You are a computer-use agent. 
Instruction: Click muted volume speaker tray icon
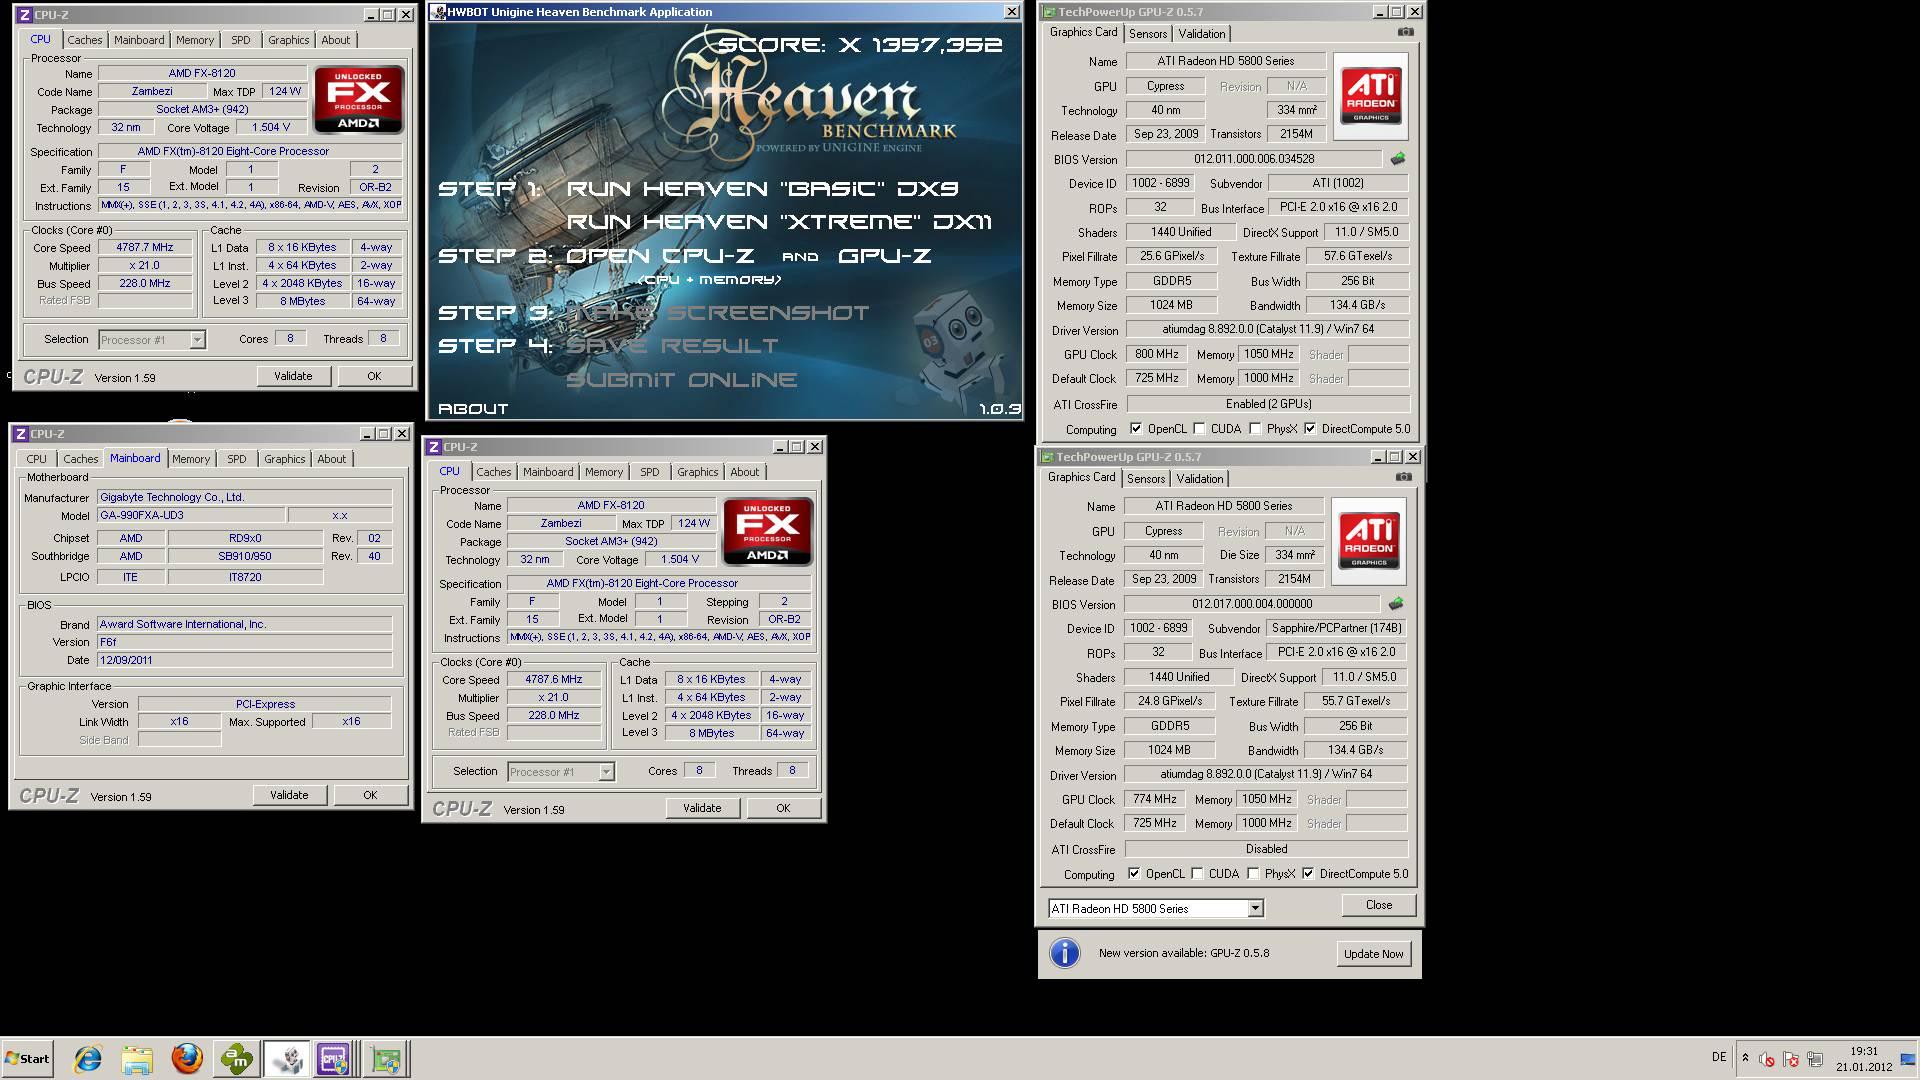point(1767,1059)
